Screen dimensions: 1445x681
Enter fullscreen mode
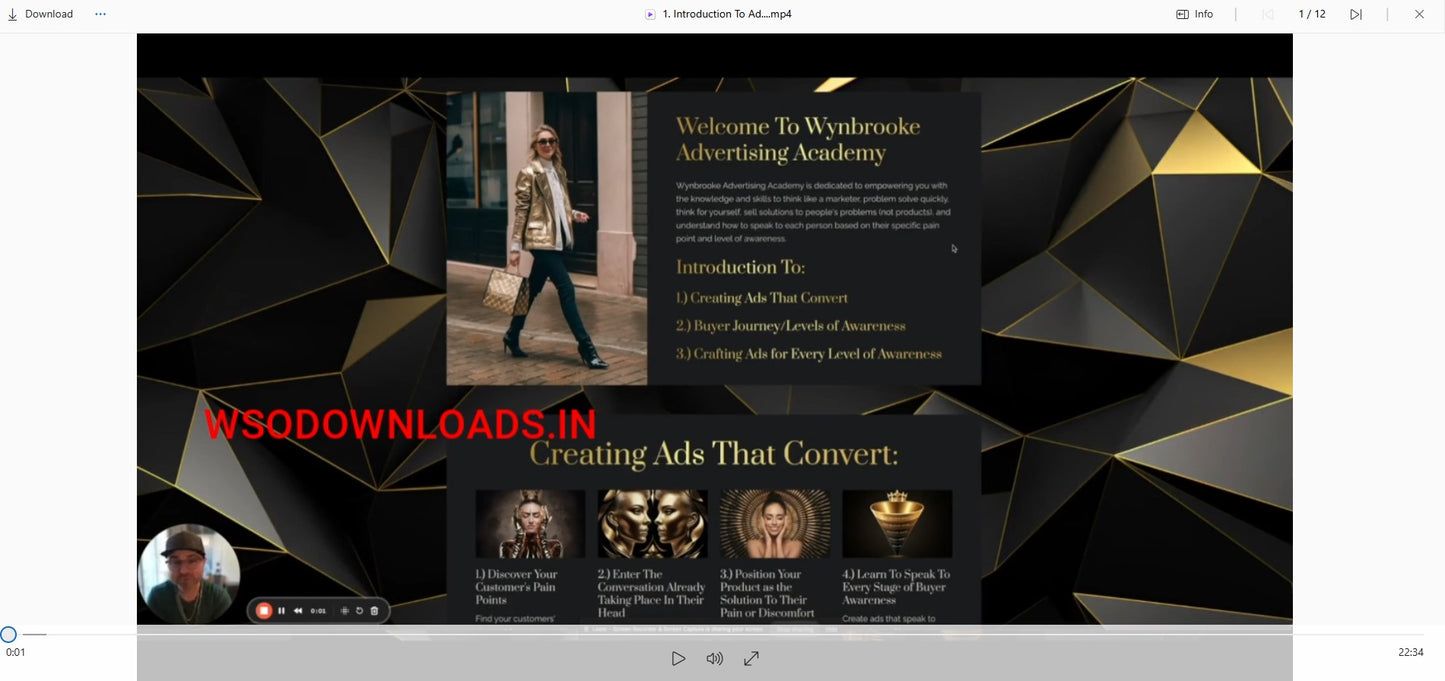(751, 658)
